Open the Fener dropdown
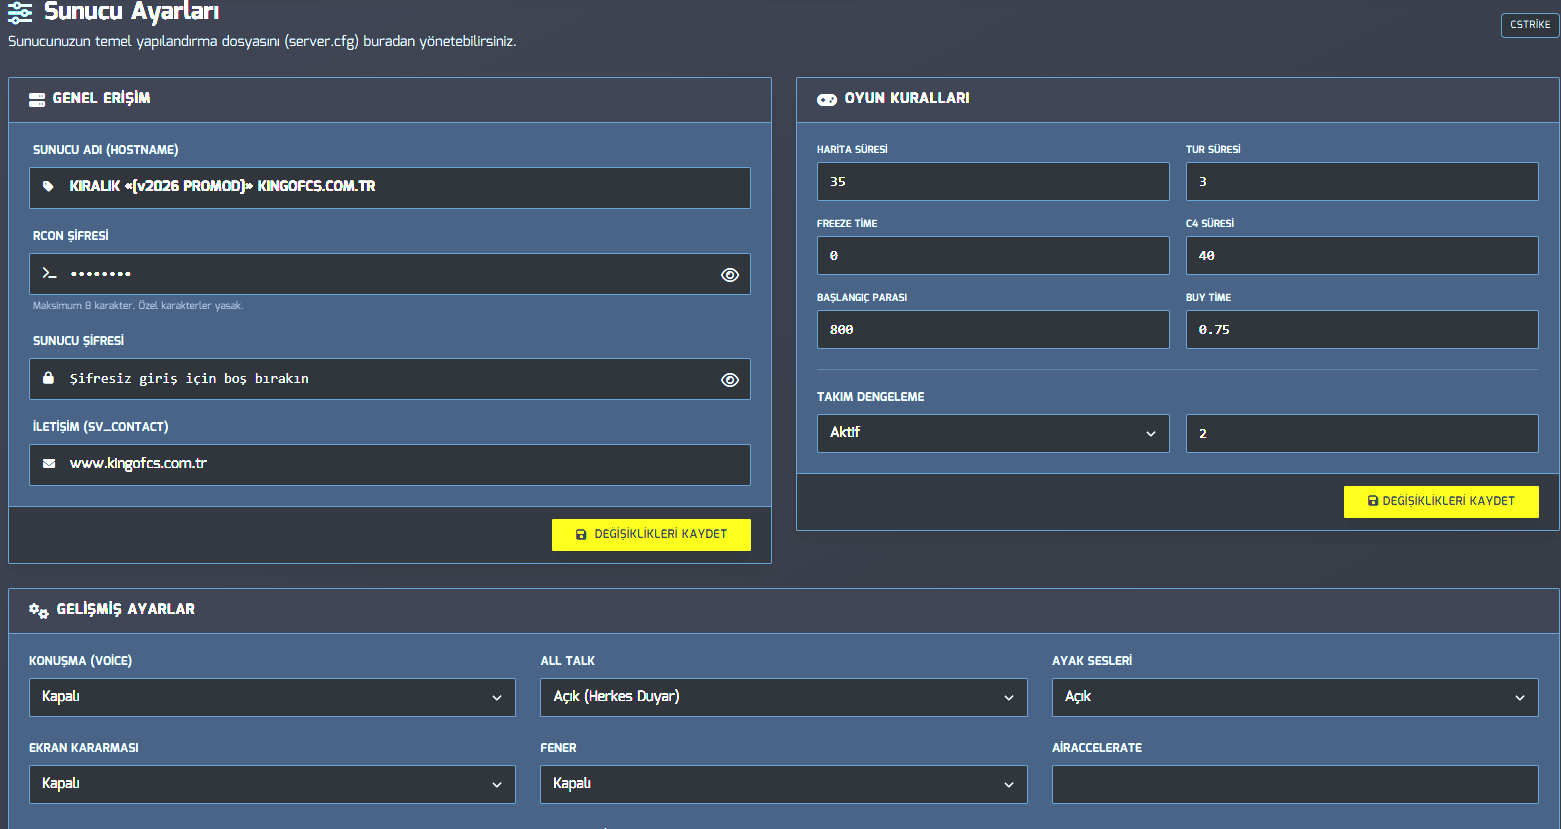Viewport: 1561px width, 829px height. point(784,784)
